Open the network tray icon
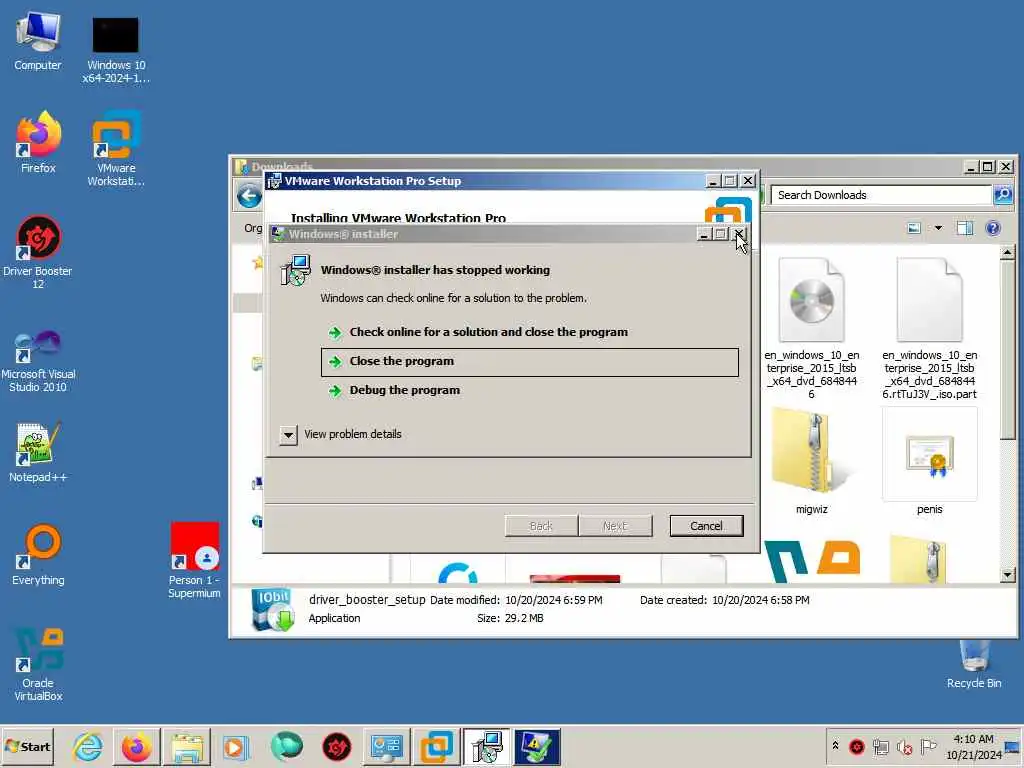Screen dimensions: 1024x768 click(880, 746)
